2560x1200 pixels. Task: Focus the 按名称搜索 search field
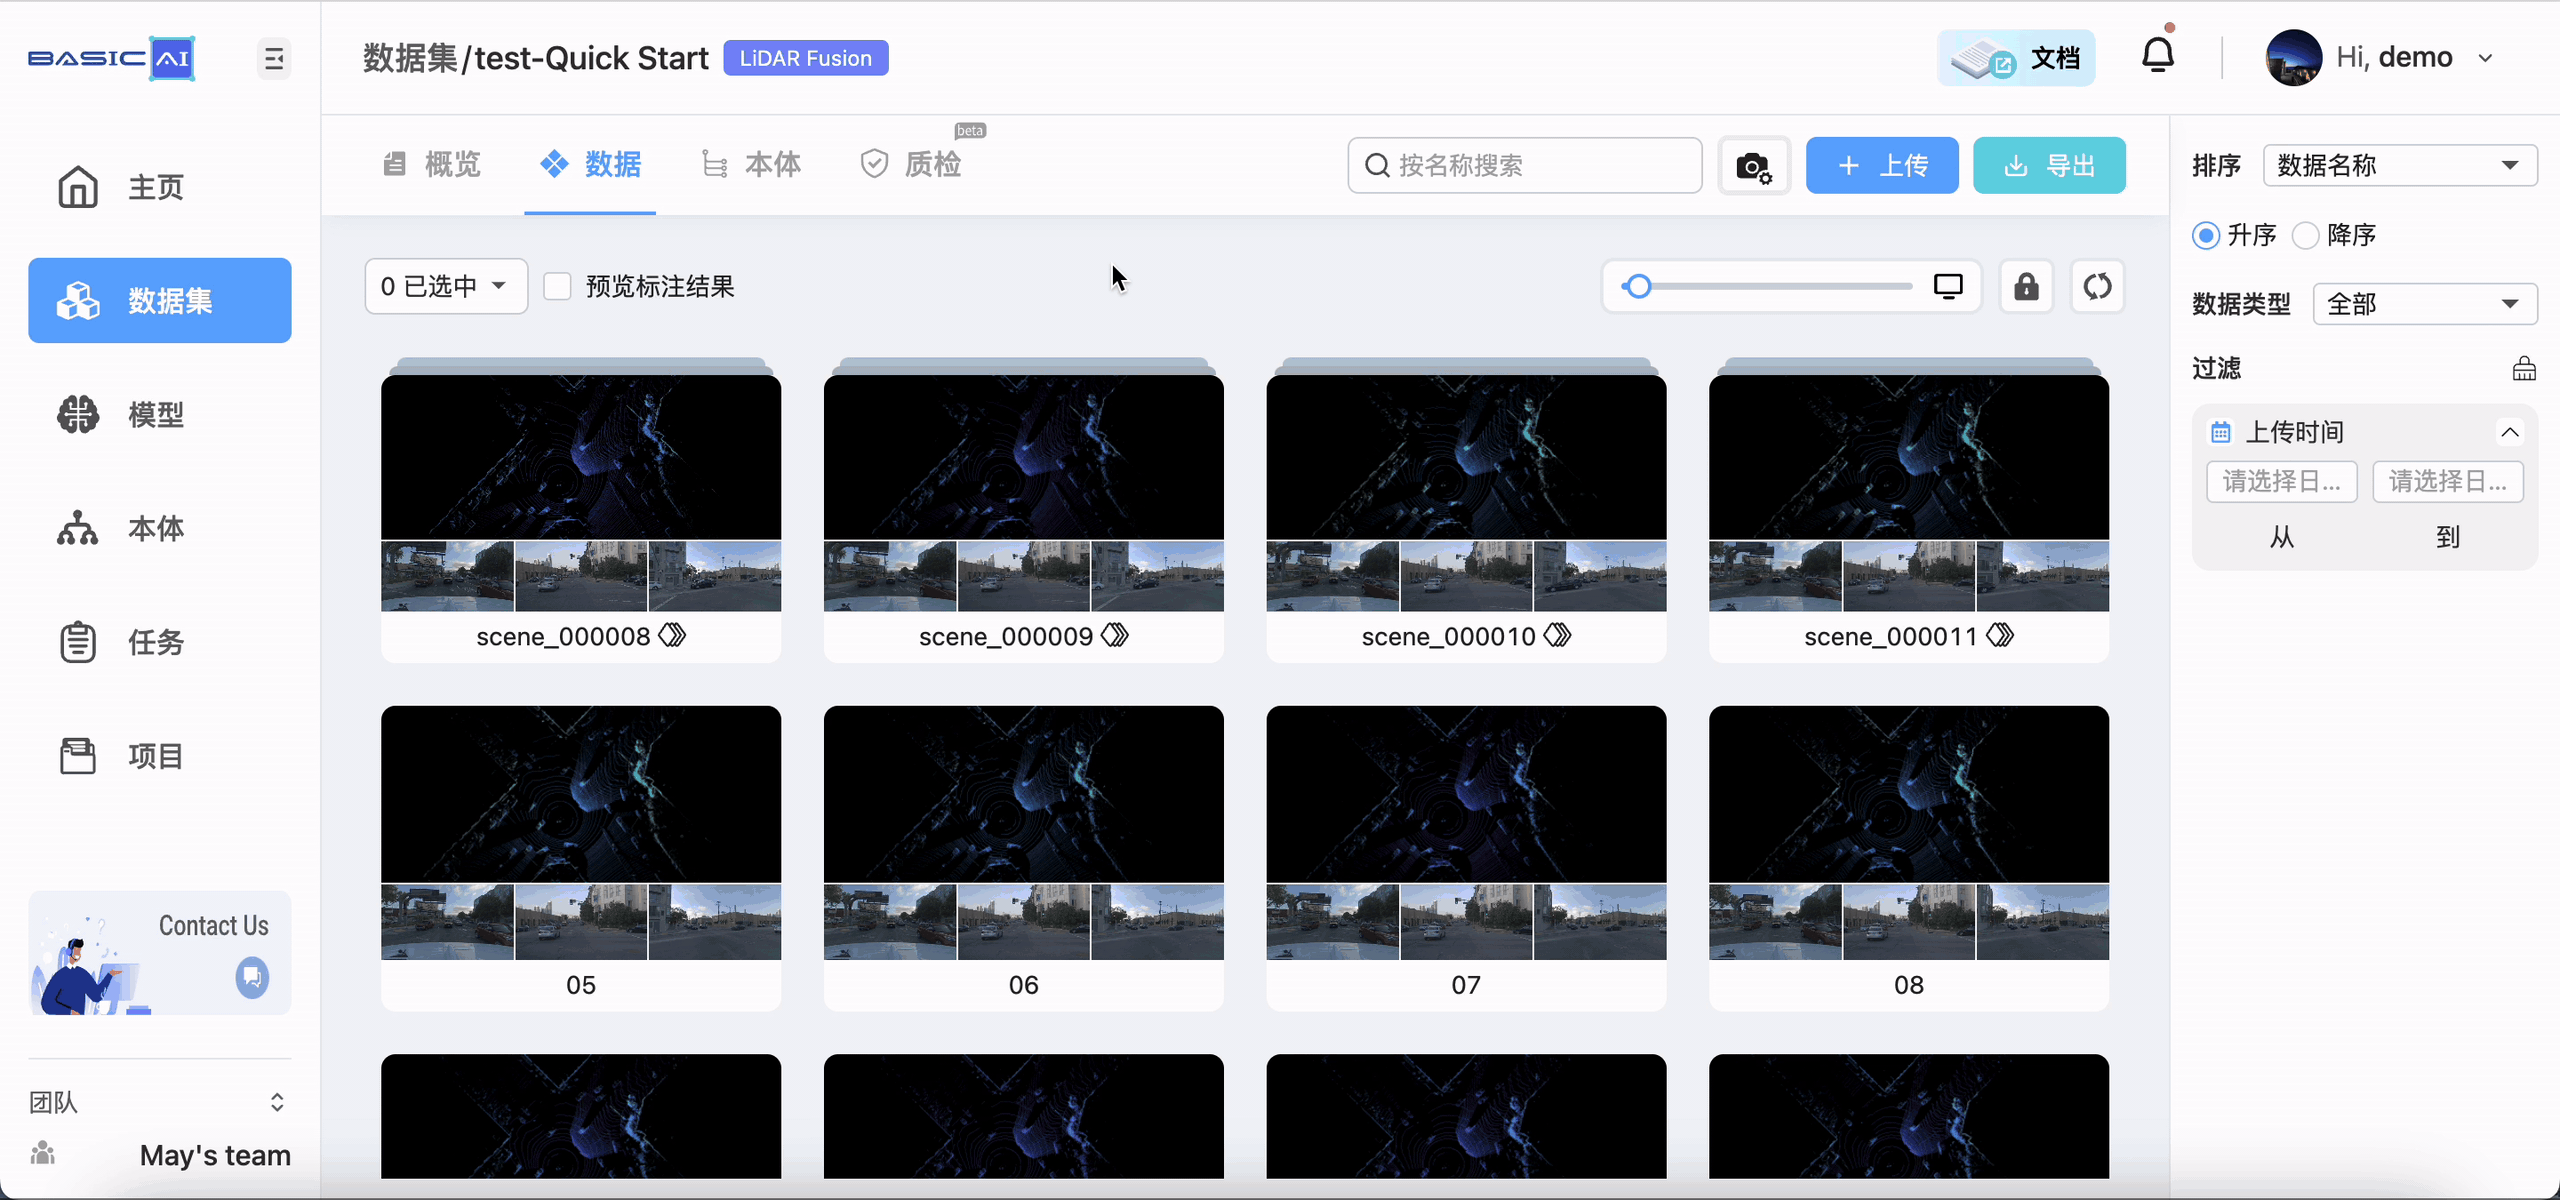point(1525,165)
